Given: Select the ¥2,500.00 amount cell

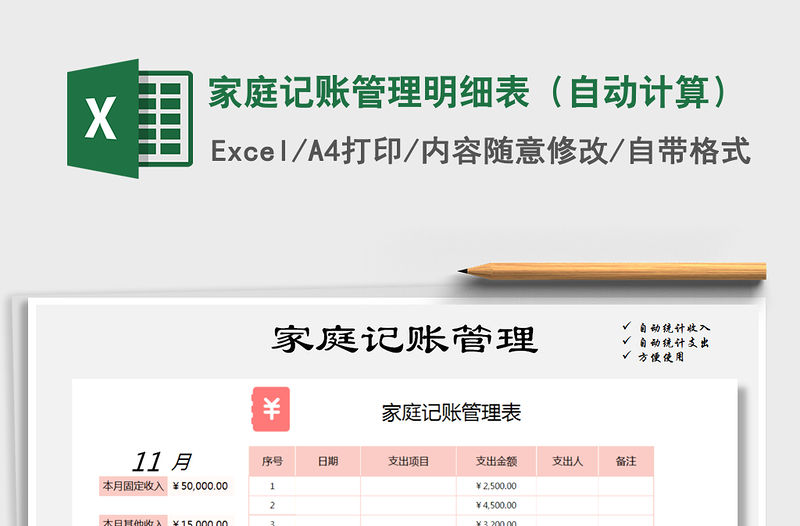Looking at the screenshot, I should pos(496,486).
